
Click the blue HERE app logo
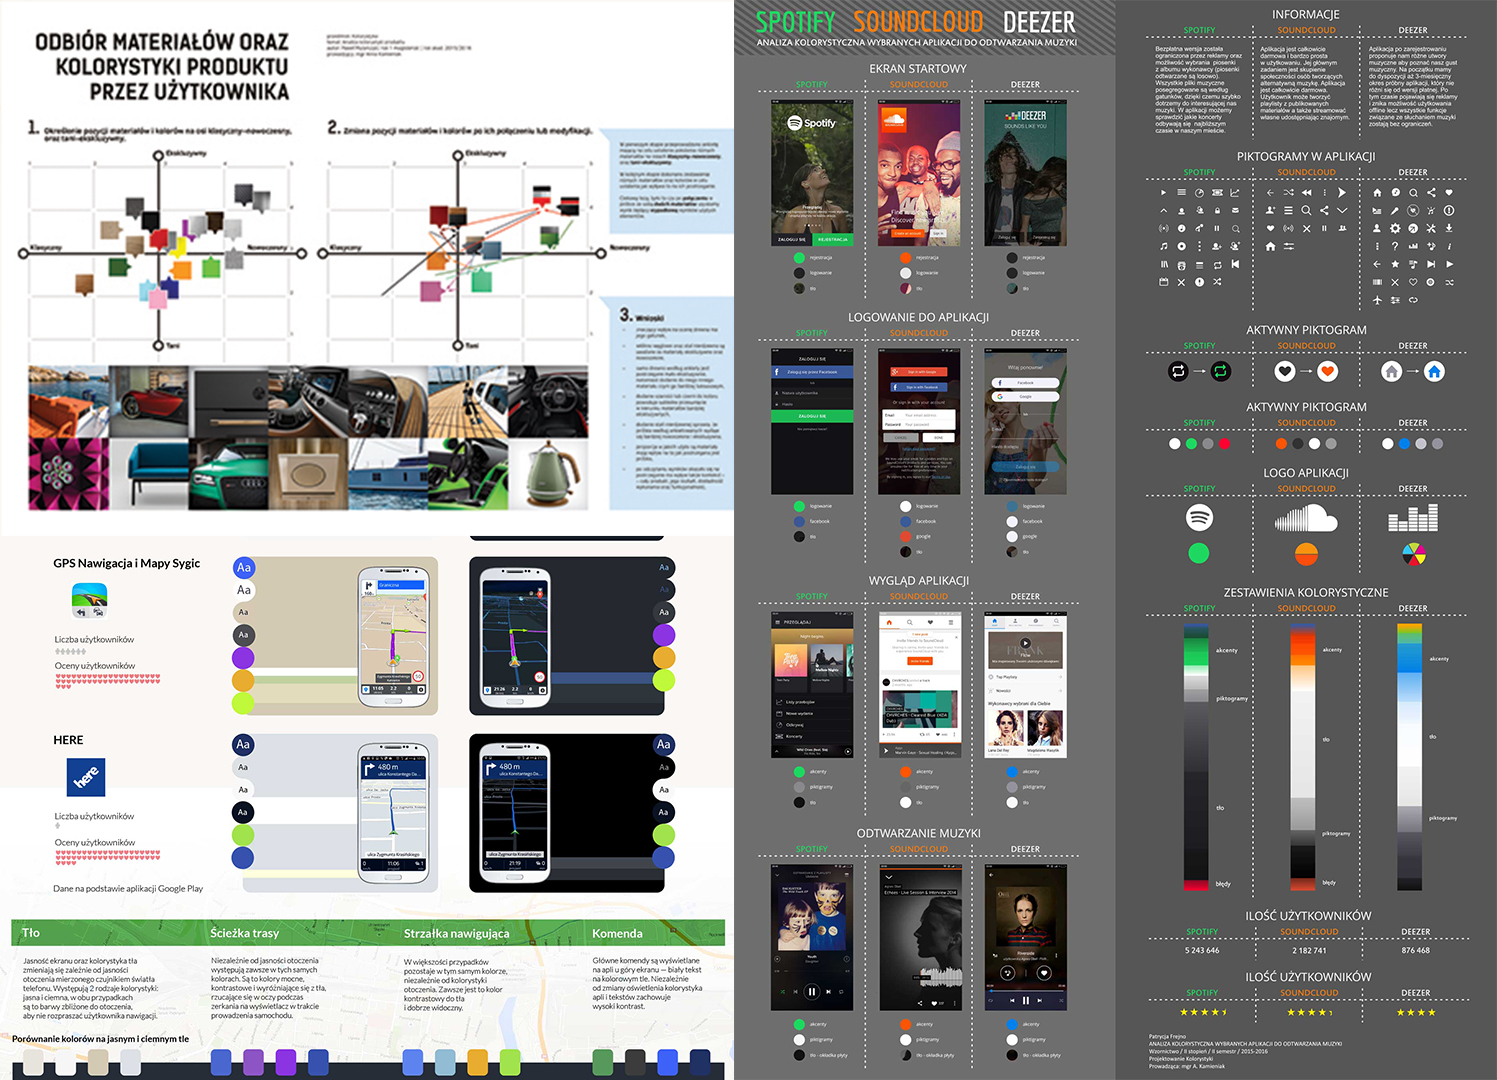86,777
